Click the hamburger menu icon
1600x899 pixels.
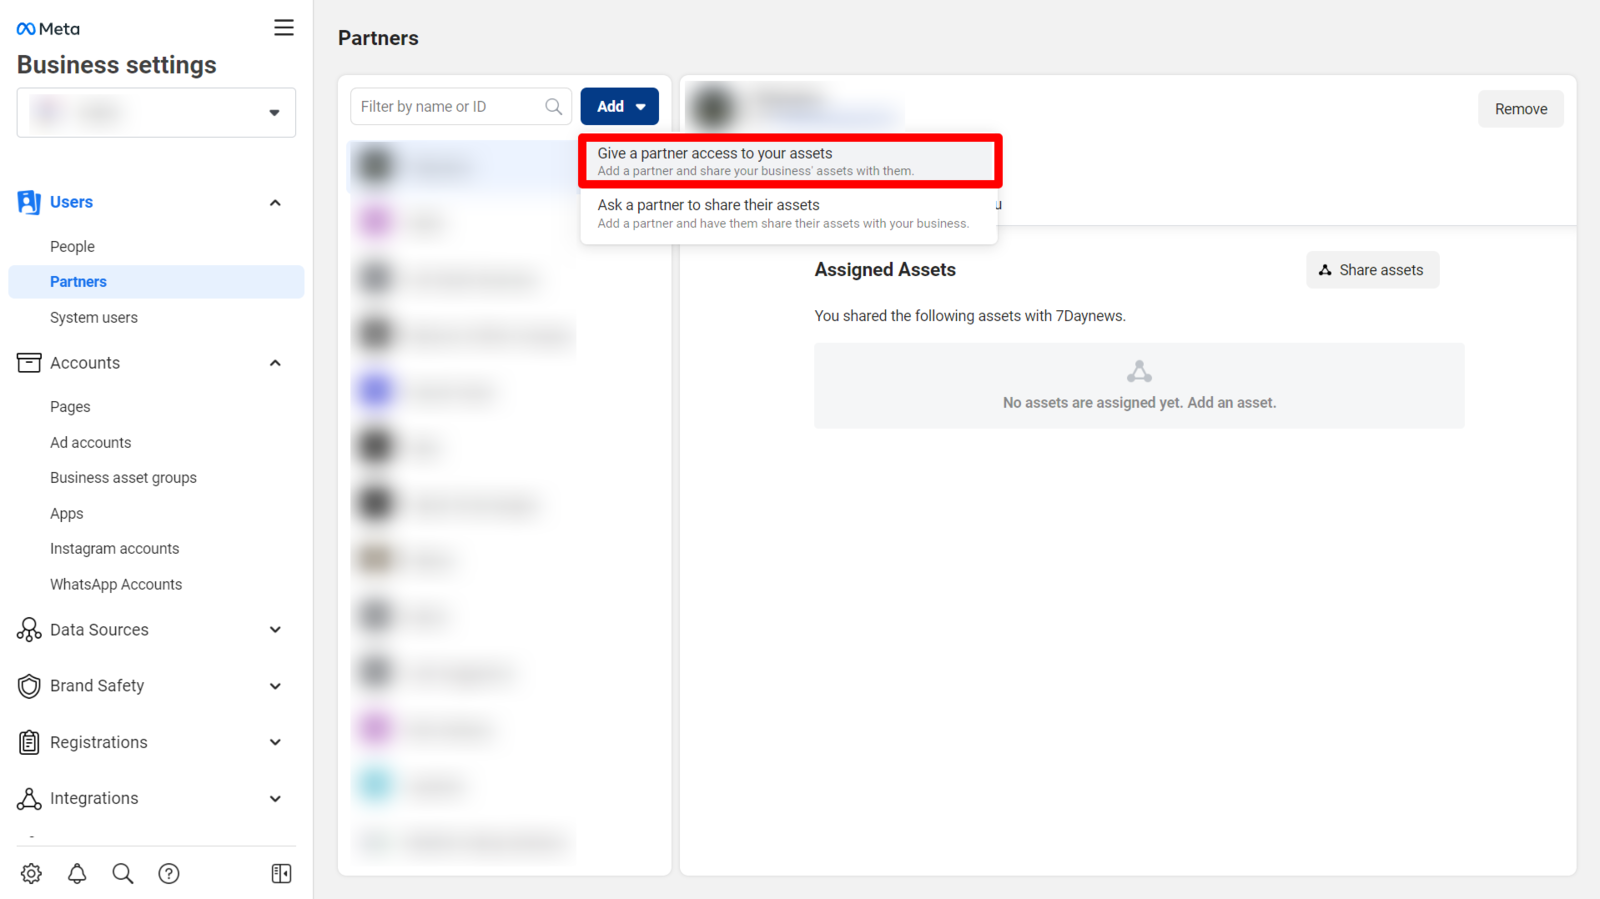(x=284, y=28)
